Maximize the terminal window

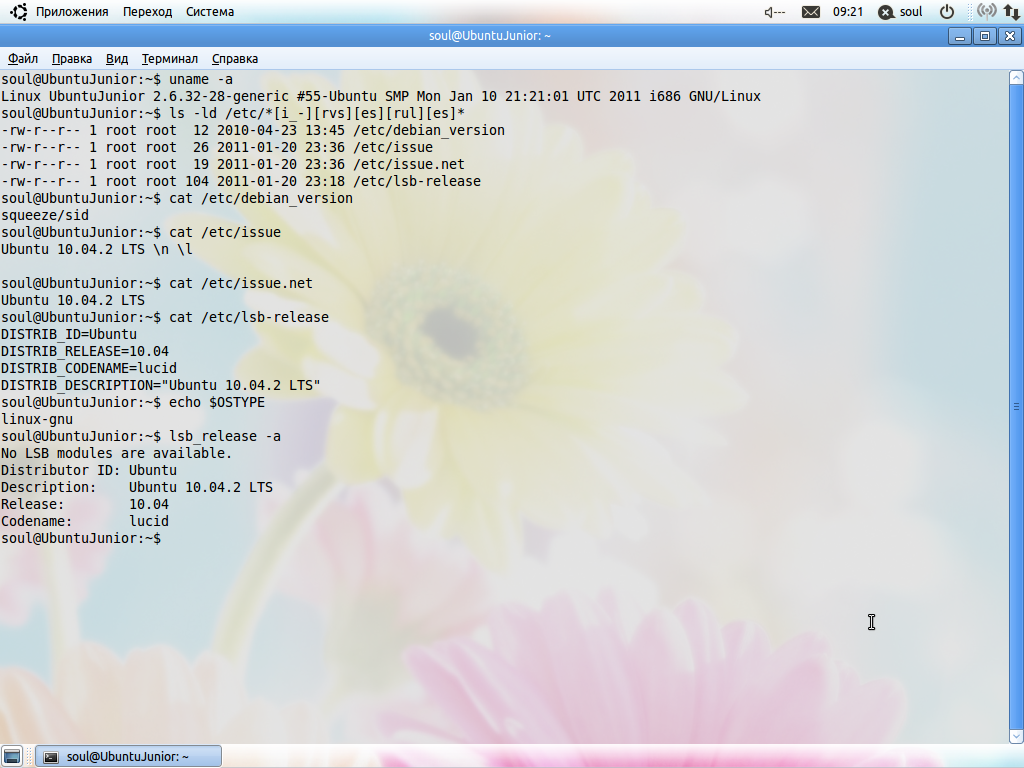[x=985, y=36]
